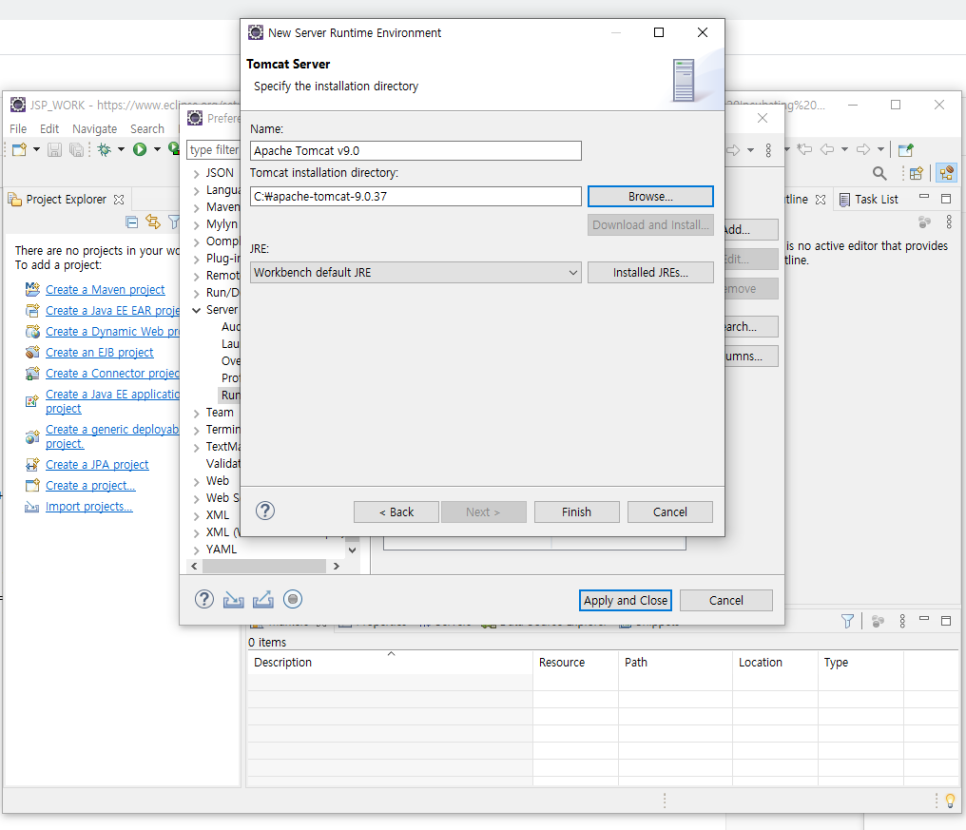Viewport: 966px width, 830px height.
Task: Open the Preferences dialog help icon
Action: (x=204, y=599)
